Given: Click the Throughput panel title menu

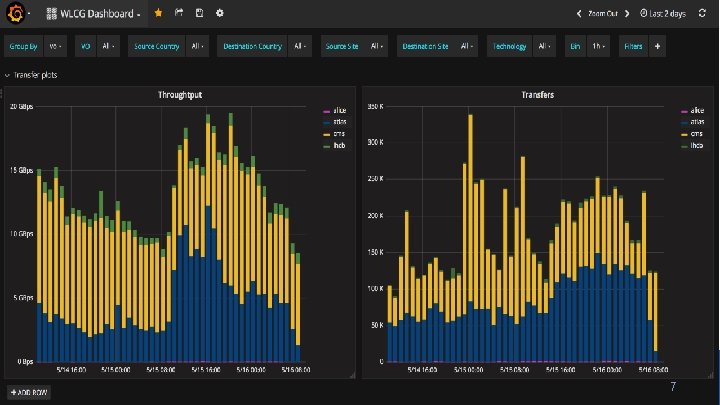Looking at the screenshot, I should [x=180, y=95].
